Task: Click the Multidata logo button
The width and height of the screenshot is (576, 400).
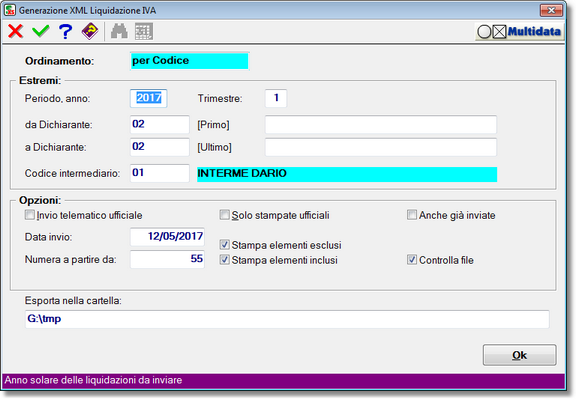Action: pyautogui.click(x=519, y=32)
